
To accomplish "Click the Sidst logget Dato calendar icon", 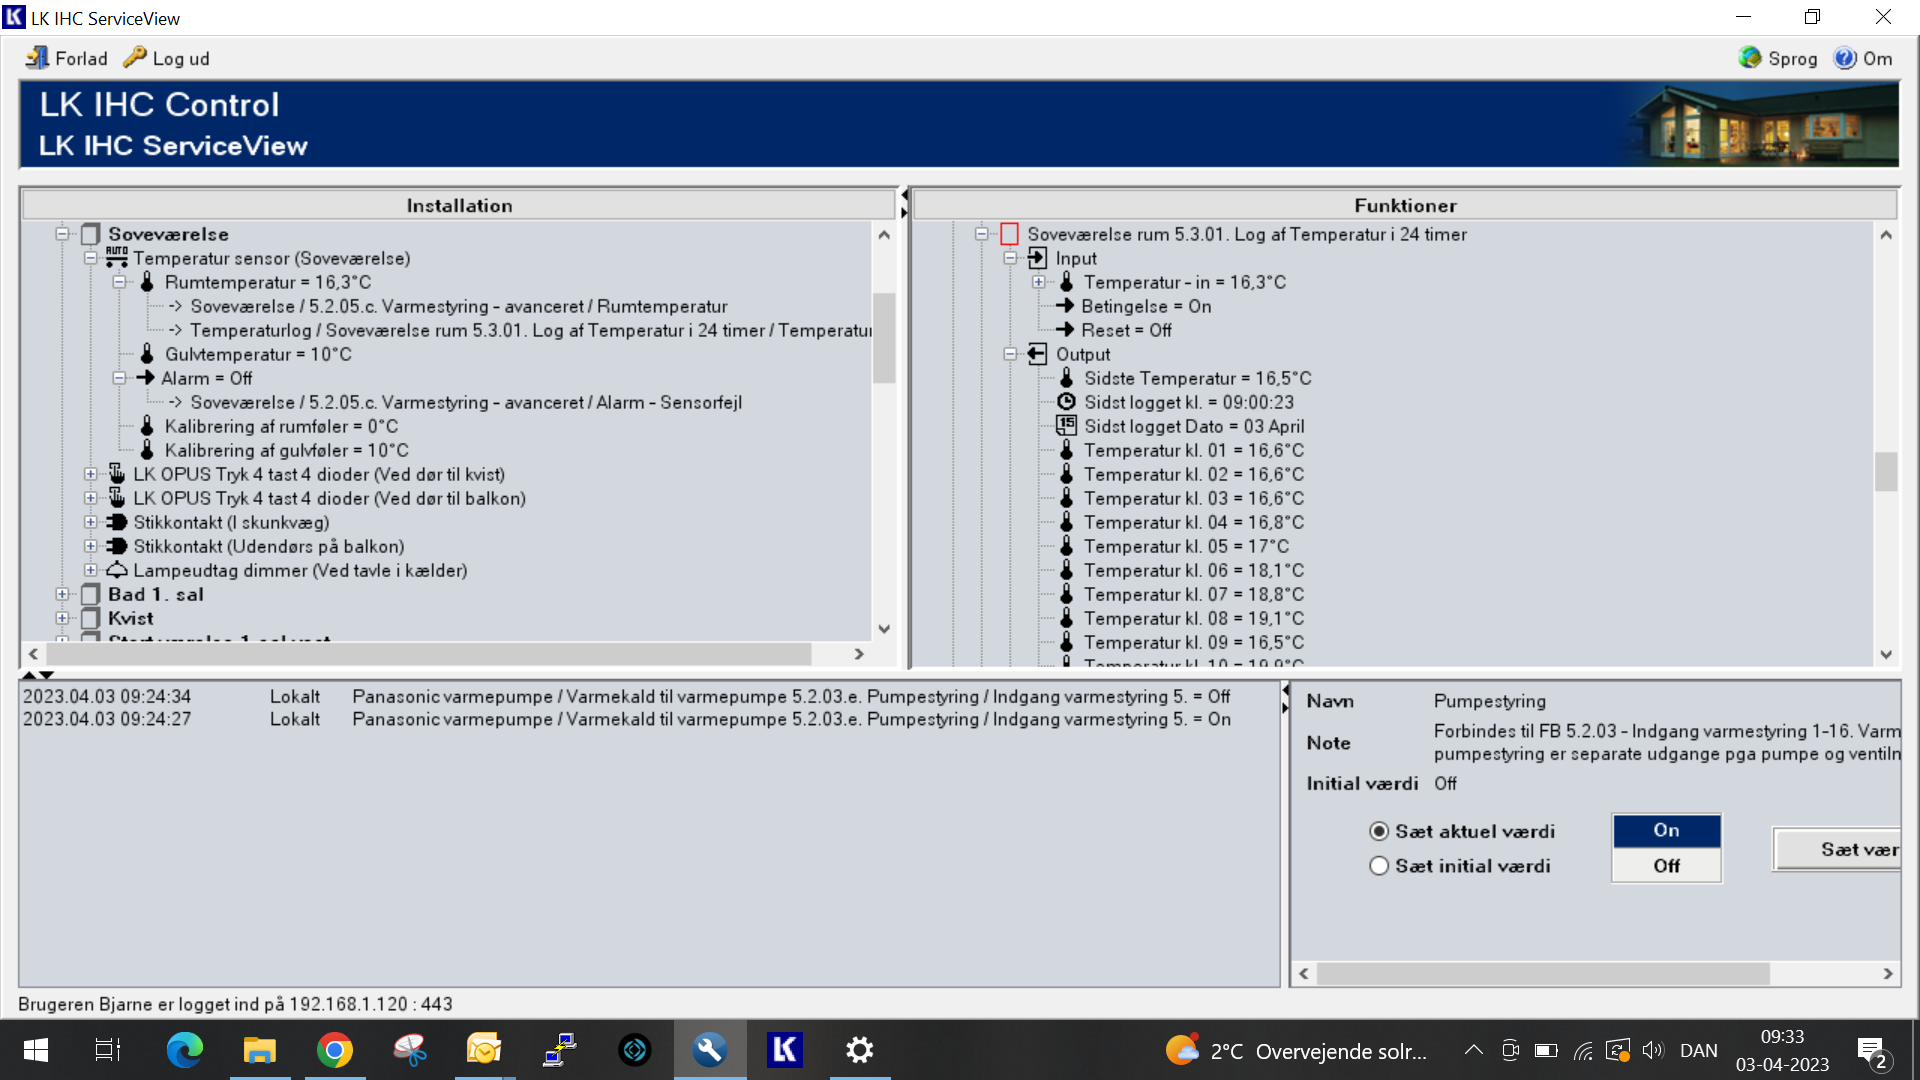I will click(x=1066, y=426).
